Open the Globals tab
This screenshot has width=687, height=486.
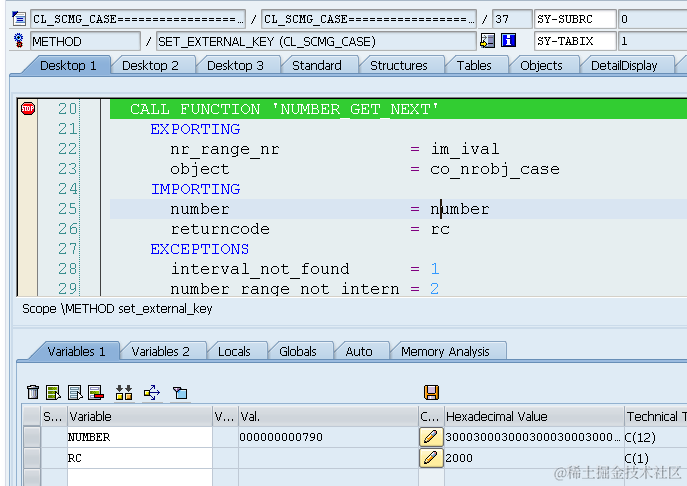[297, 351]
